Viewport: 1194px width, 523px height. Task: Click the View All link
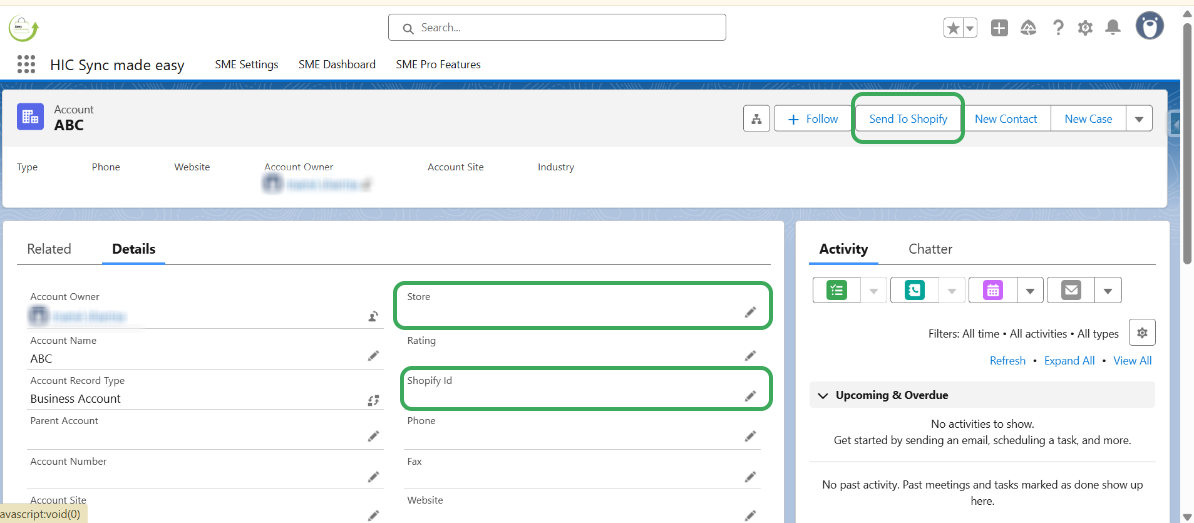[x=1132, y=361]
